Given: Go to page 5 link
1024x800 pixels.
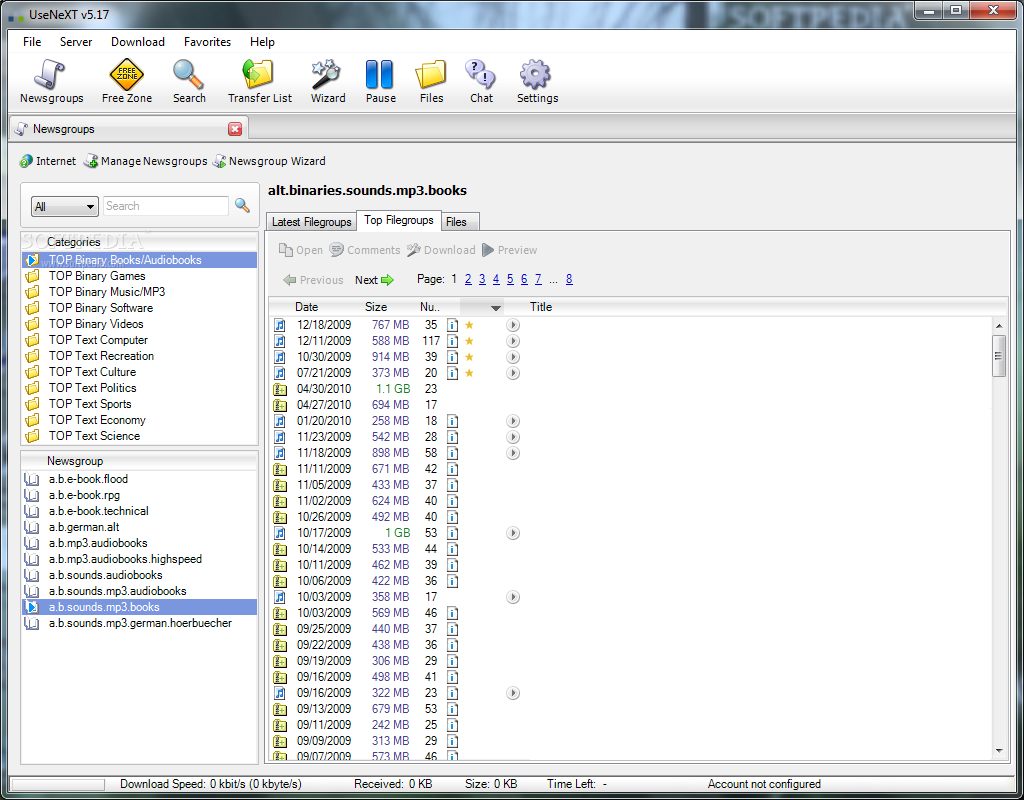Looking at the screenshot, I should pyautogui.click(x=510, y=279).
